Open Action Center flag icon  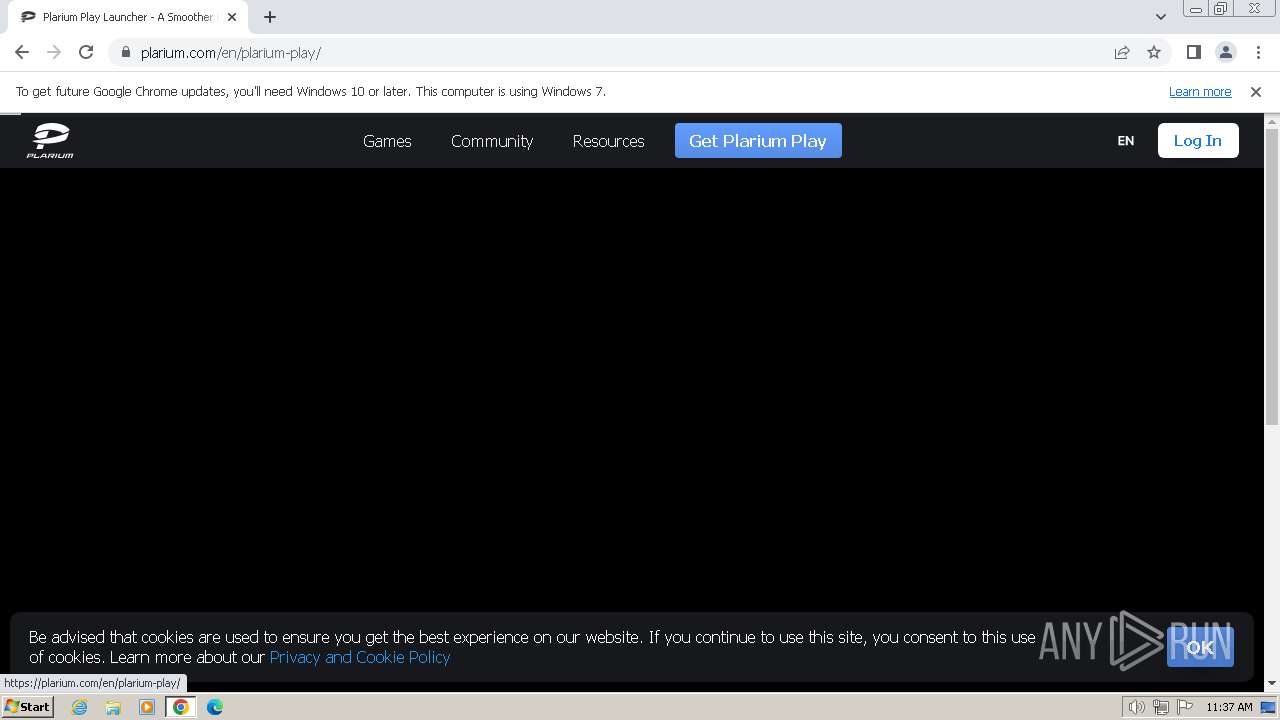pyautogui.click(x=1185, y=707)
